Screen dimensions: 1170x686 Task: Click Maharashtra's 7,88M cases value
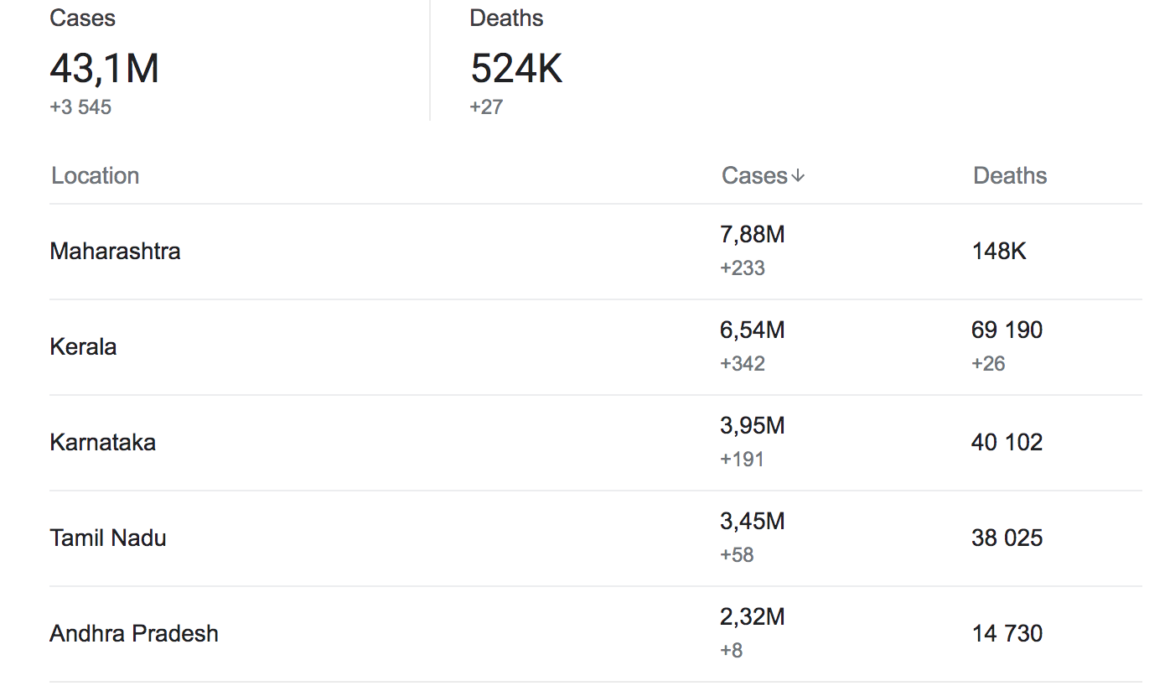[x=752, y=236]
